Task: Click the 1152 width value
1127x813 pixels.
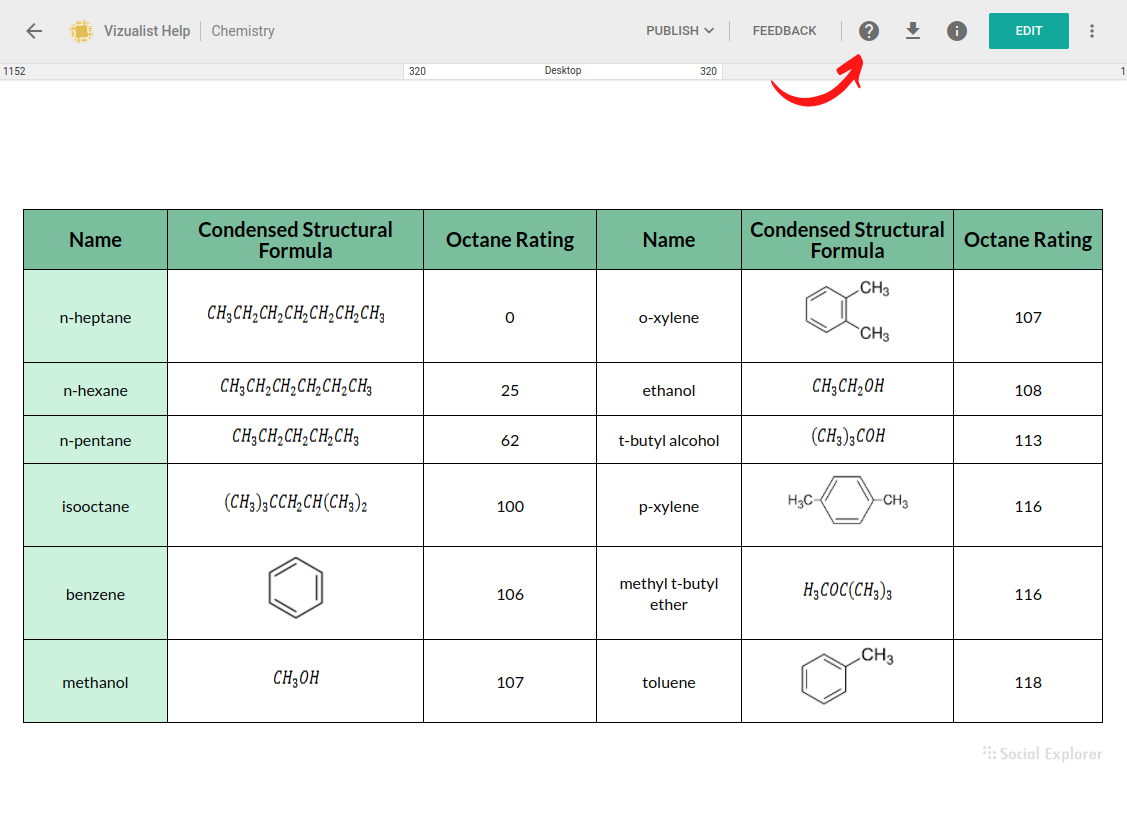Action: (x=14, y=71)
